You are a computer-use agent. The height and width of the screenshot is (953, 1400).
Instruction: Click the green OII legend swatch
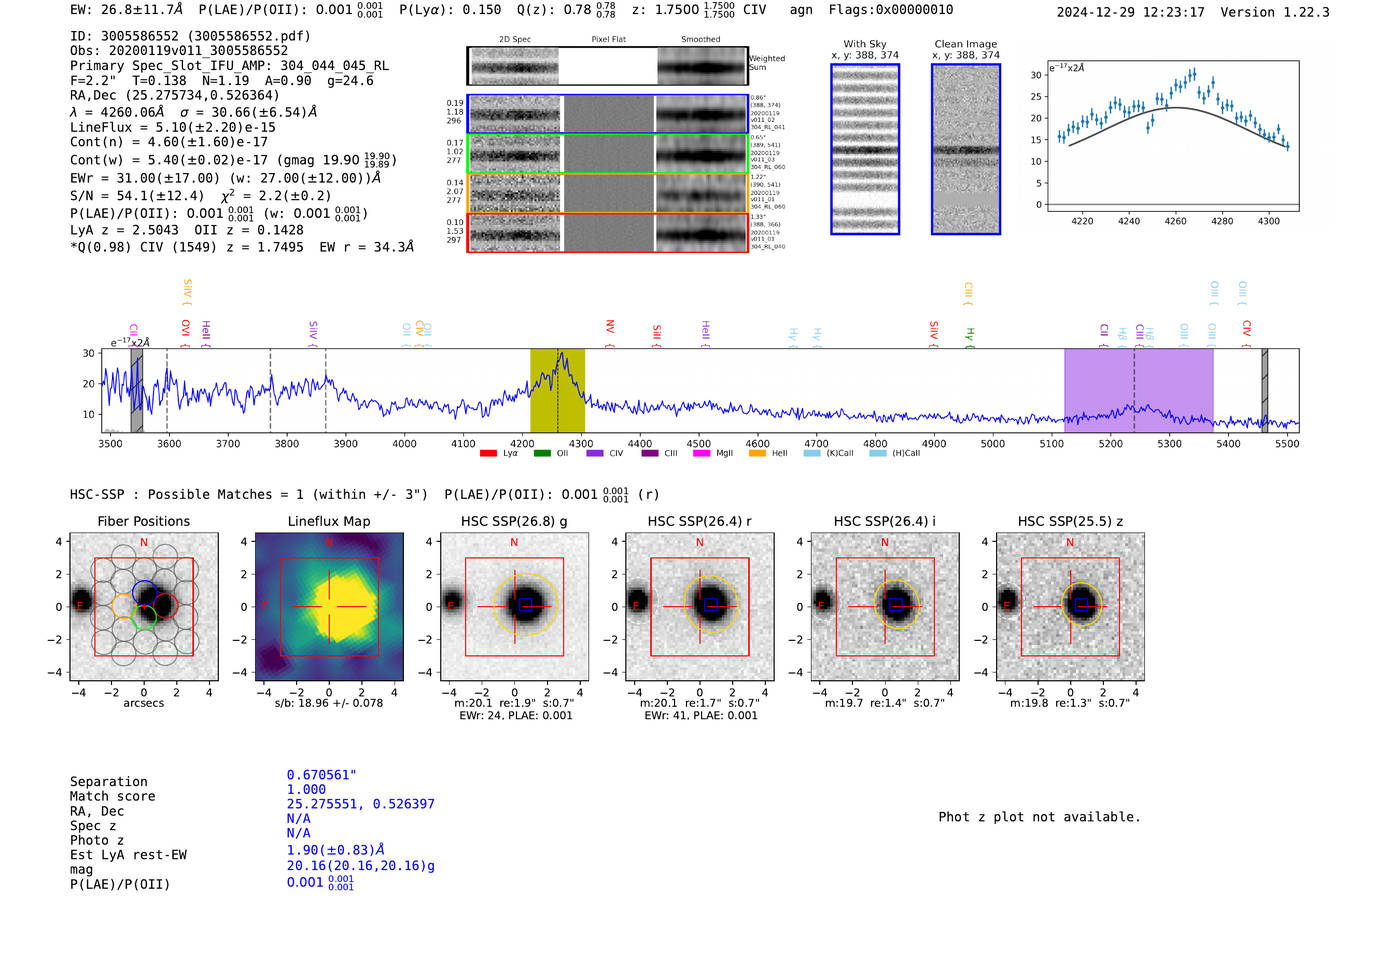click(542, 453)
